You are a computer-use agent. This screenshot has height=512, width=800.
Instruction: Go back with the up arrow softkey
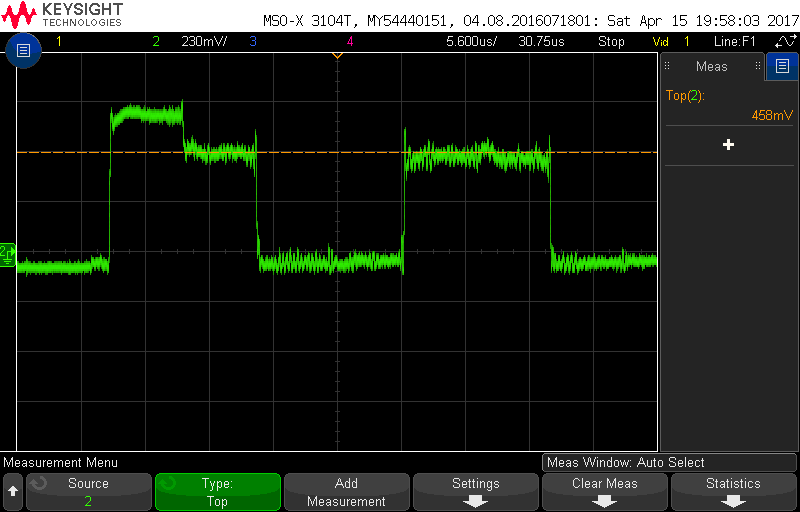[x=13, y=492]
